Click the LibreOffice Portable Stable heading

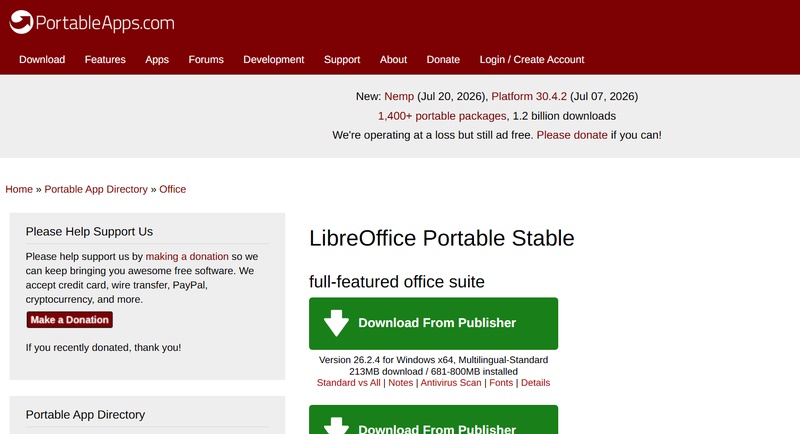pos(441,238)
